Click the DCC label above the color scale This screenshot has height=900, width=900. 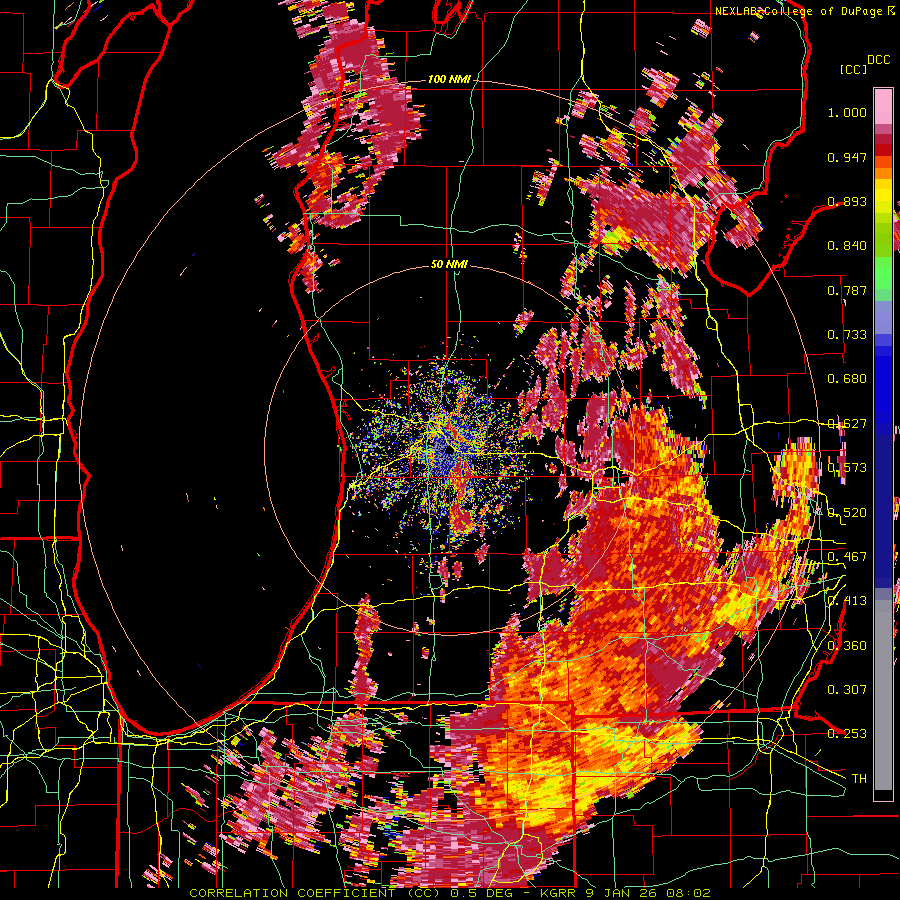pyautogui.click(x=878, y=60)
